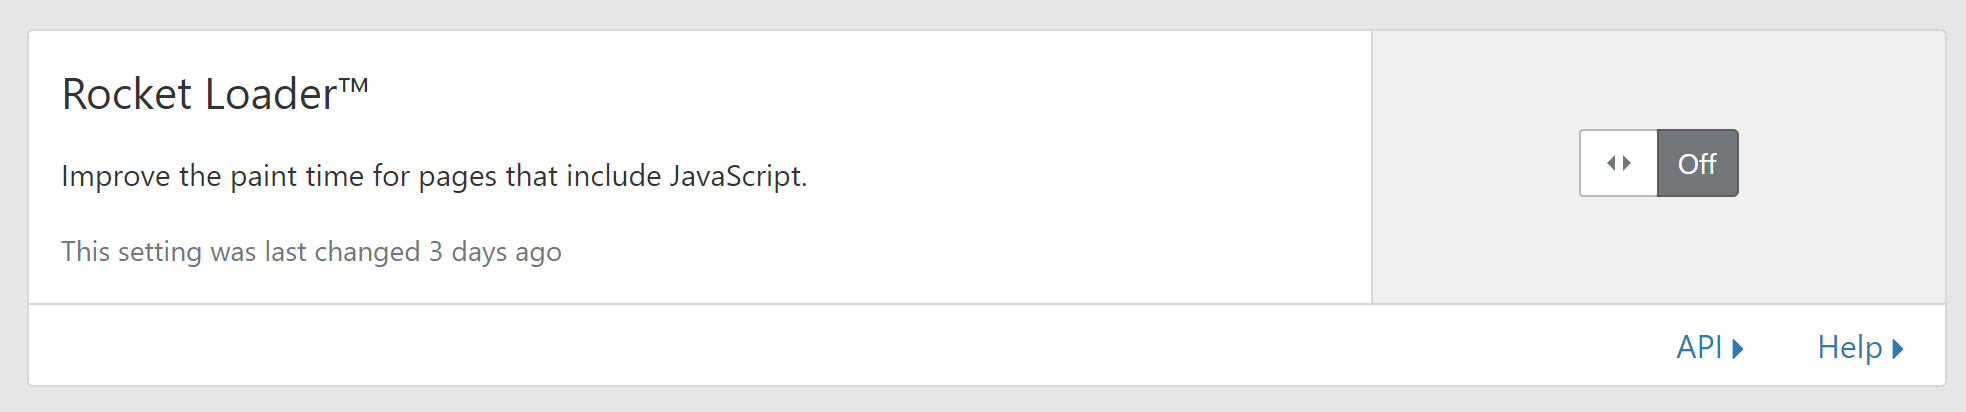Viewport: 1966px width, 412px height.
Task: Click the "last changed 3 days ago" text
Action: [x=311, y=251]
